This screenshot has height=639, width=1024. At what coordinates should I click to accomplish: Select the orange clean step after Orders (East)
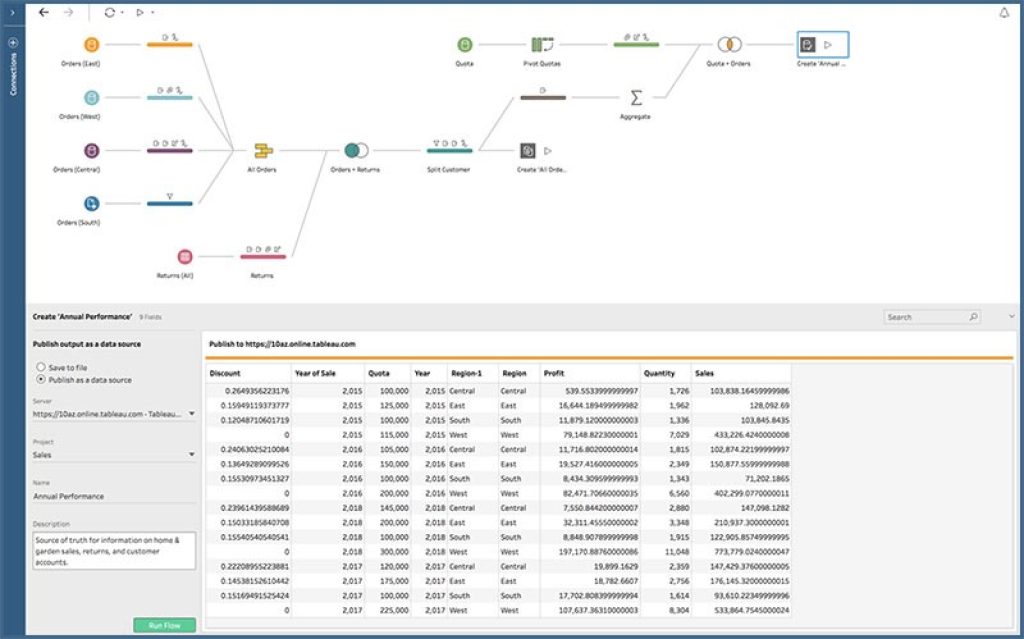coord(170,44)
